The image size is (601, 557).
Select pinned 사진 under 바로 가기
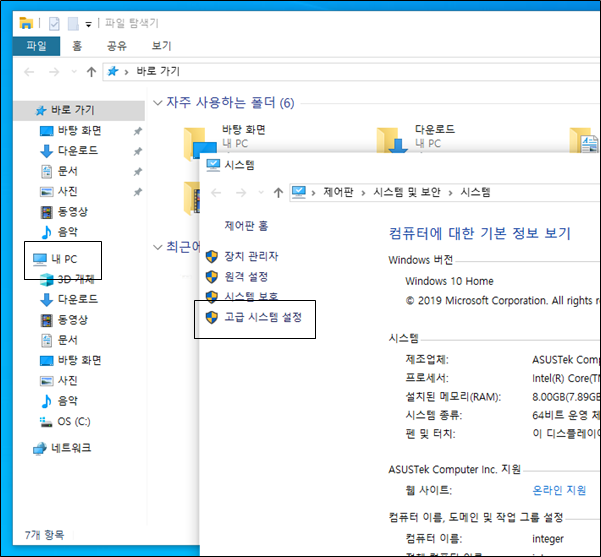pos(59,191)
